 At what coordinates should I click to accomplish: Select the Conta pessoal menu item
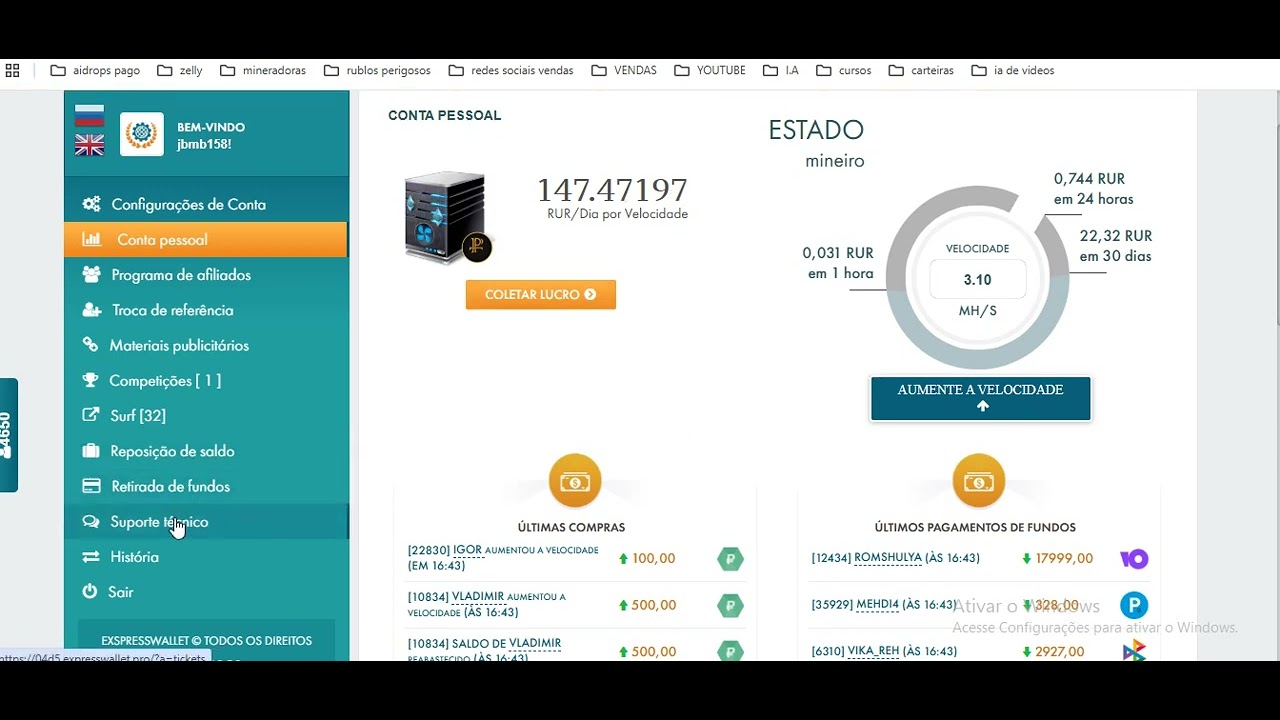pyautogui.click(x=206, y=240)
